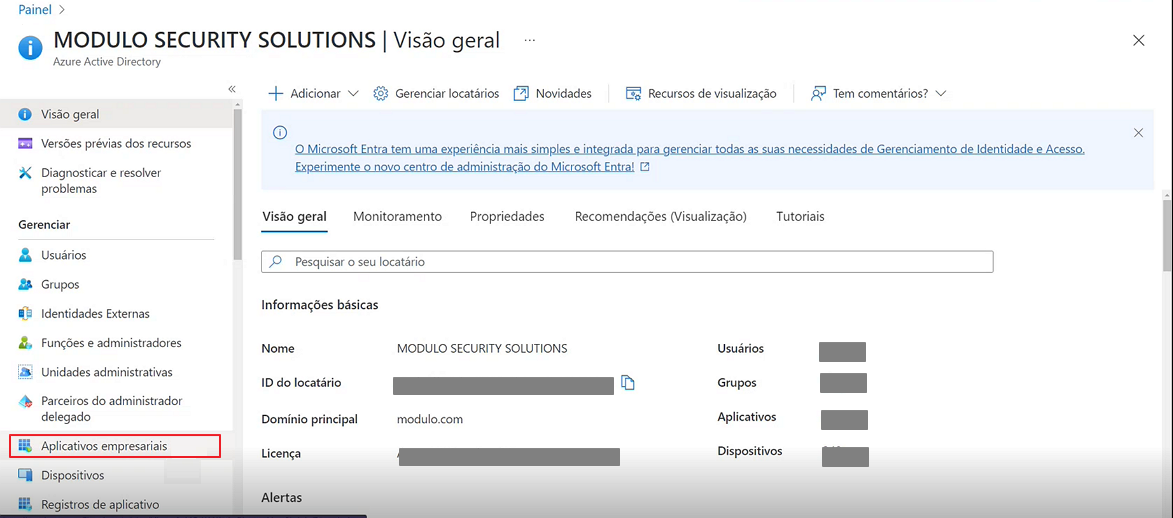Click the Recursos de visualização button
1173x518 pixels.
[701, 94]
